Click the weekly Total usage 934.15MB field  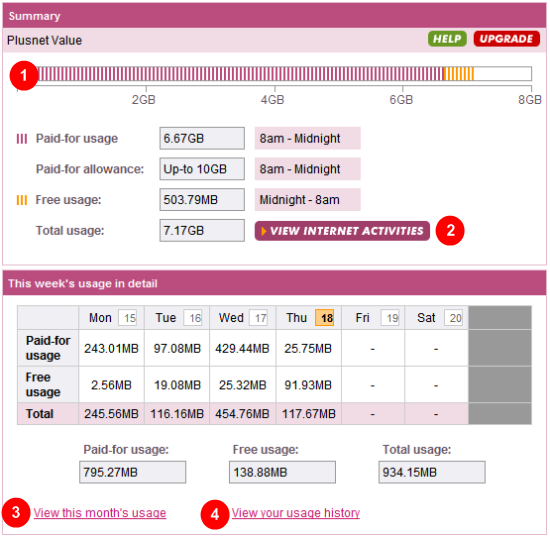click(432, 472)
